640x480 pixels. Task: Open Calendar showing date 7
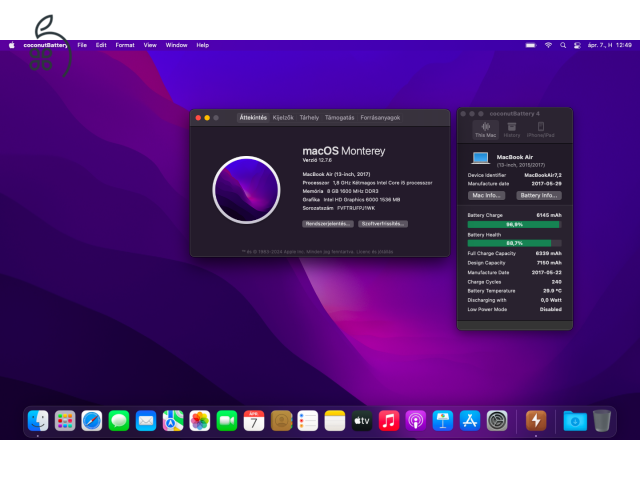click(x=254, y=421)
